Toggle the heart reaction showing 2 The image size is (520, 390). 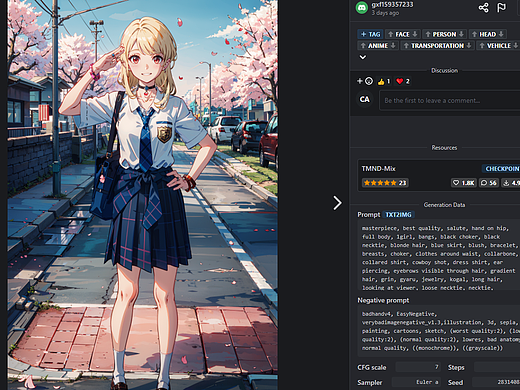pos(403,81)
